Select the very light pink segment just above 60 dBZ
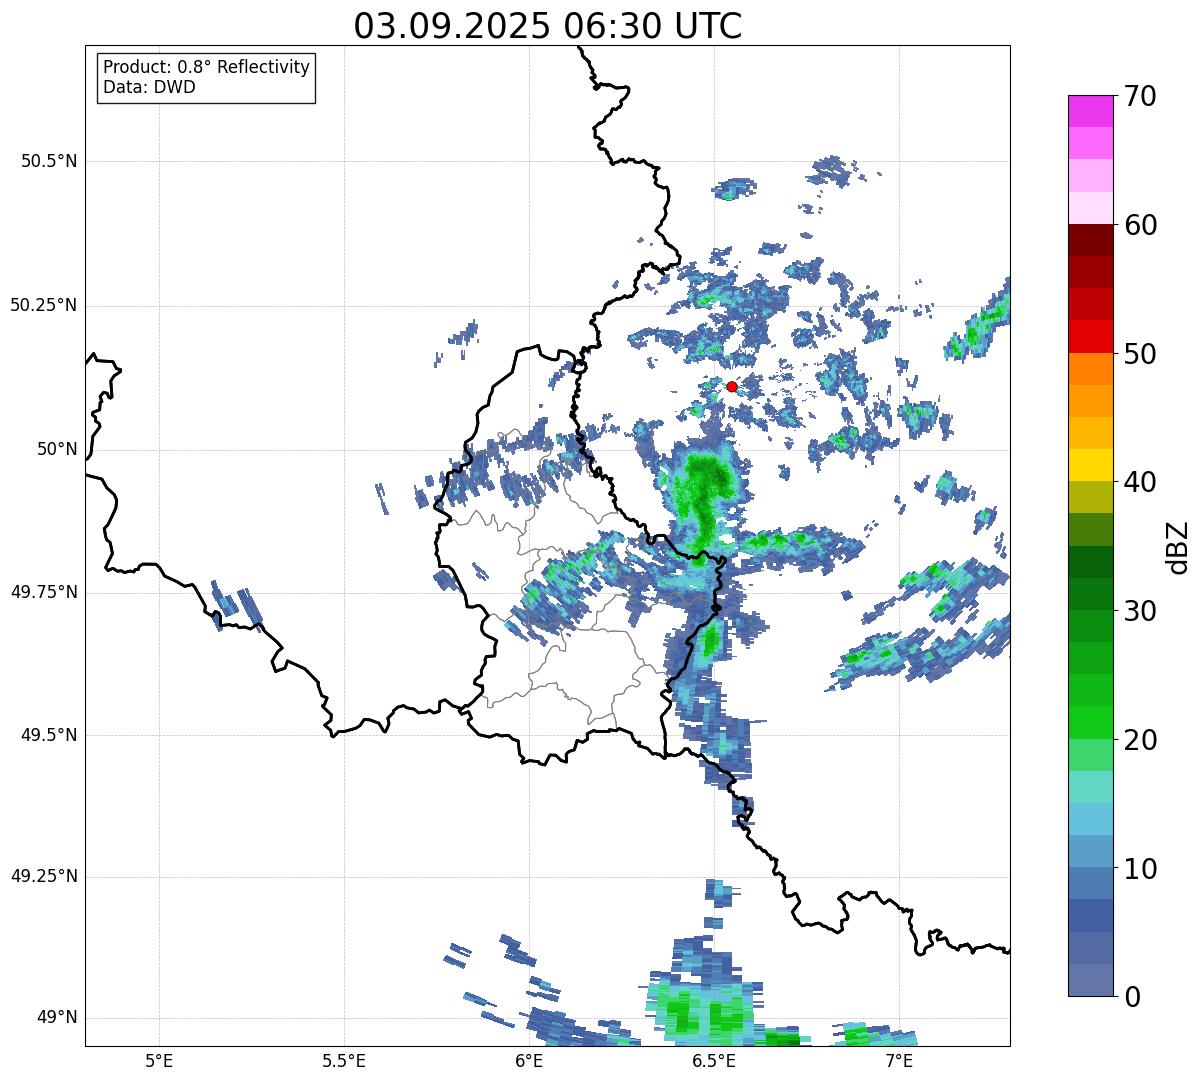Screen dimensions: 1202x1081 pyautogui.click(x=1091, y=208)
